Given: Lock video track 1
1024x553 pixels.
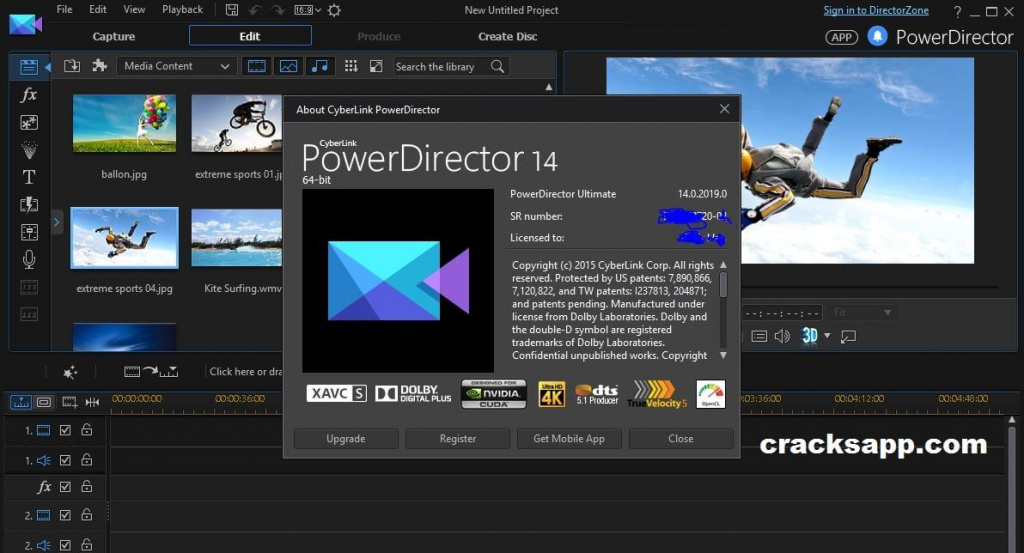Looking at the screenshot, I should (x=86, y=430).
